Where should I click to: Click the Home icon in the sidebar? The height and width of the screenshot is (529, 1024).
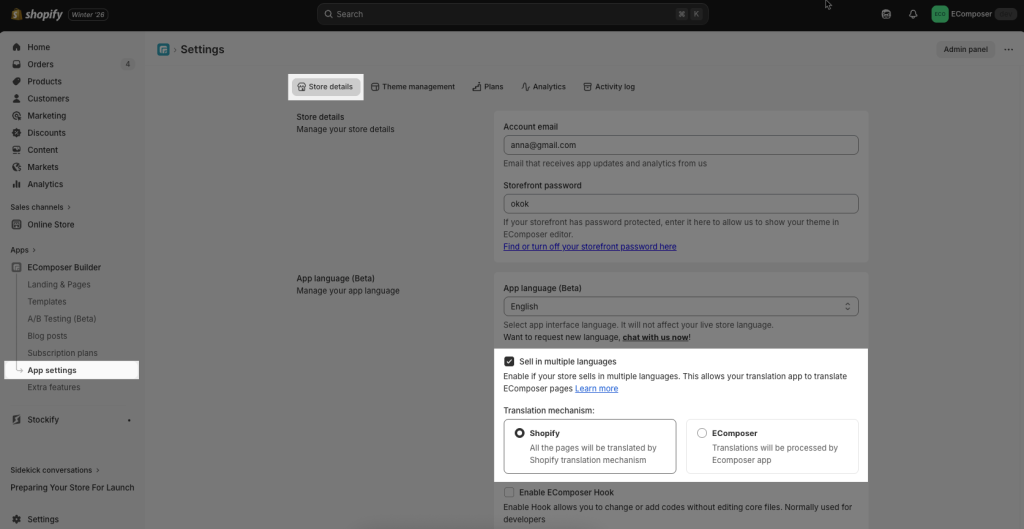[x=17, y=47]
